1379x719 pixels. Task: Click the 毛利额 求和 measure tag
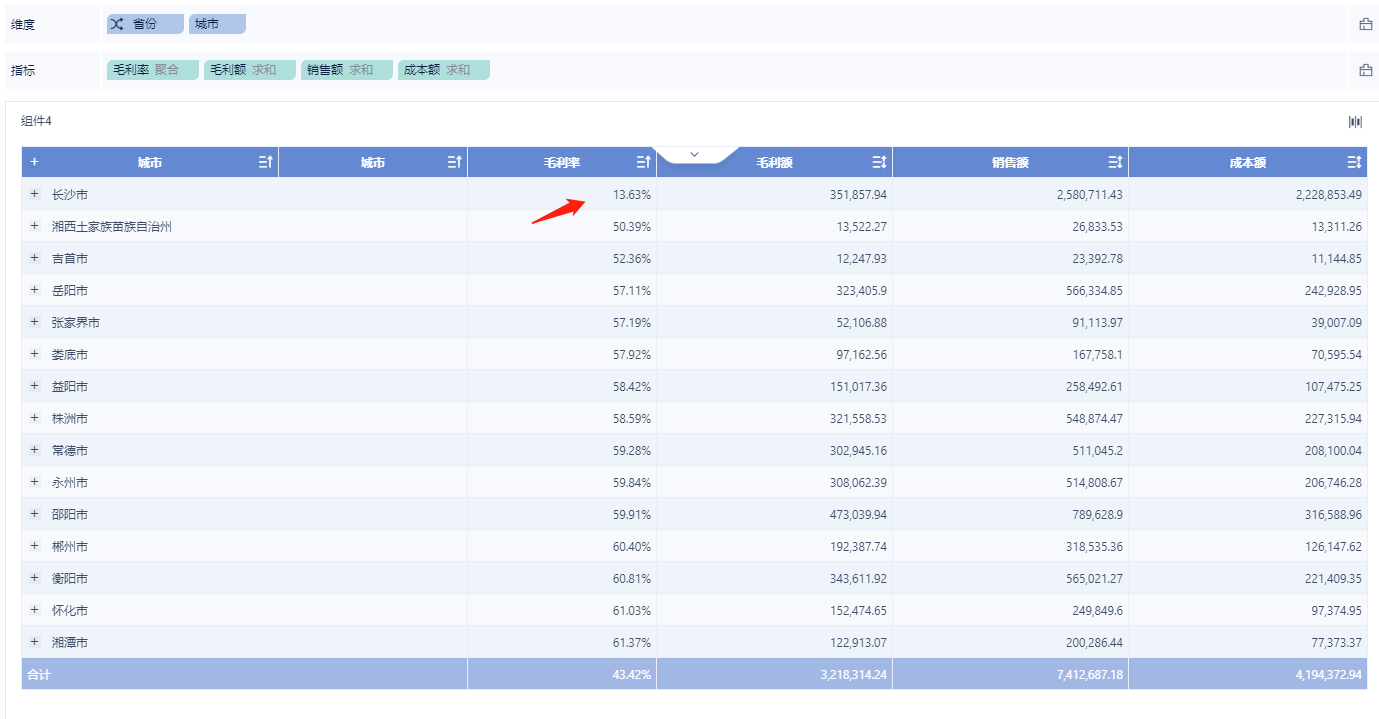[x=249, y=70]
